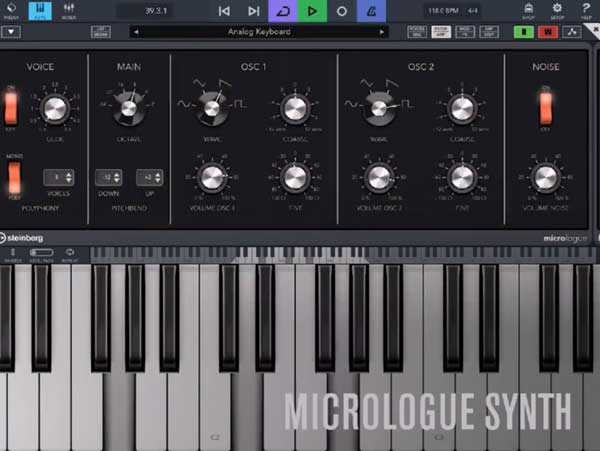
Task: Click the OSC 2 Fine tuning knob
Action: pyautogui.click(x=462, y=177)
